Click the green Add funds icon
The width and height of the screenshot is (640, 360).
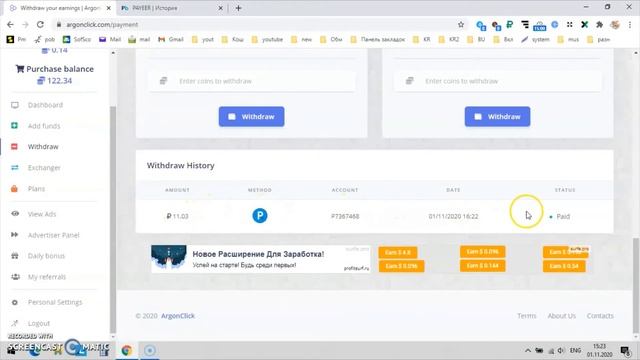(x=14, y=125)
